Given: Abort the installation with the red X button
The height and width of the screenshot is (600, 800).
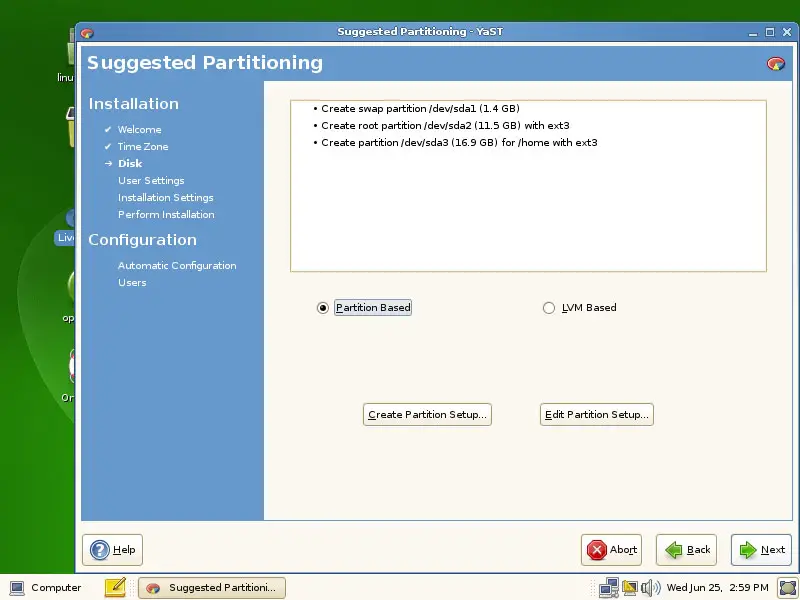Looking at the screenshot, I should pos(611,549).
